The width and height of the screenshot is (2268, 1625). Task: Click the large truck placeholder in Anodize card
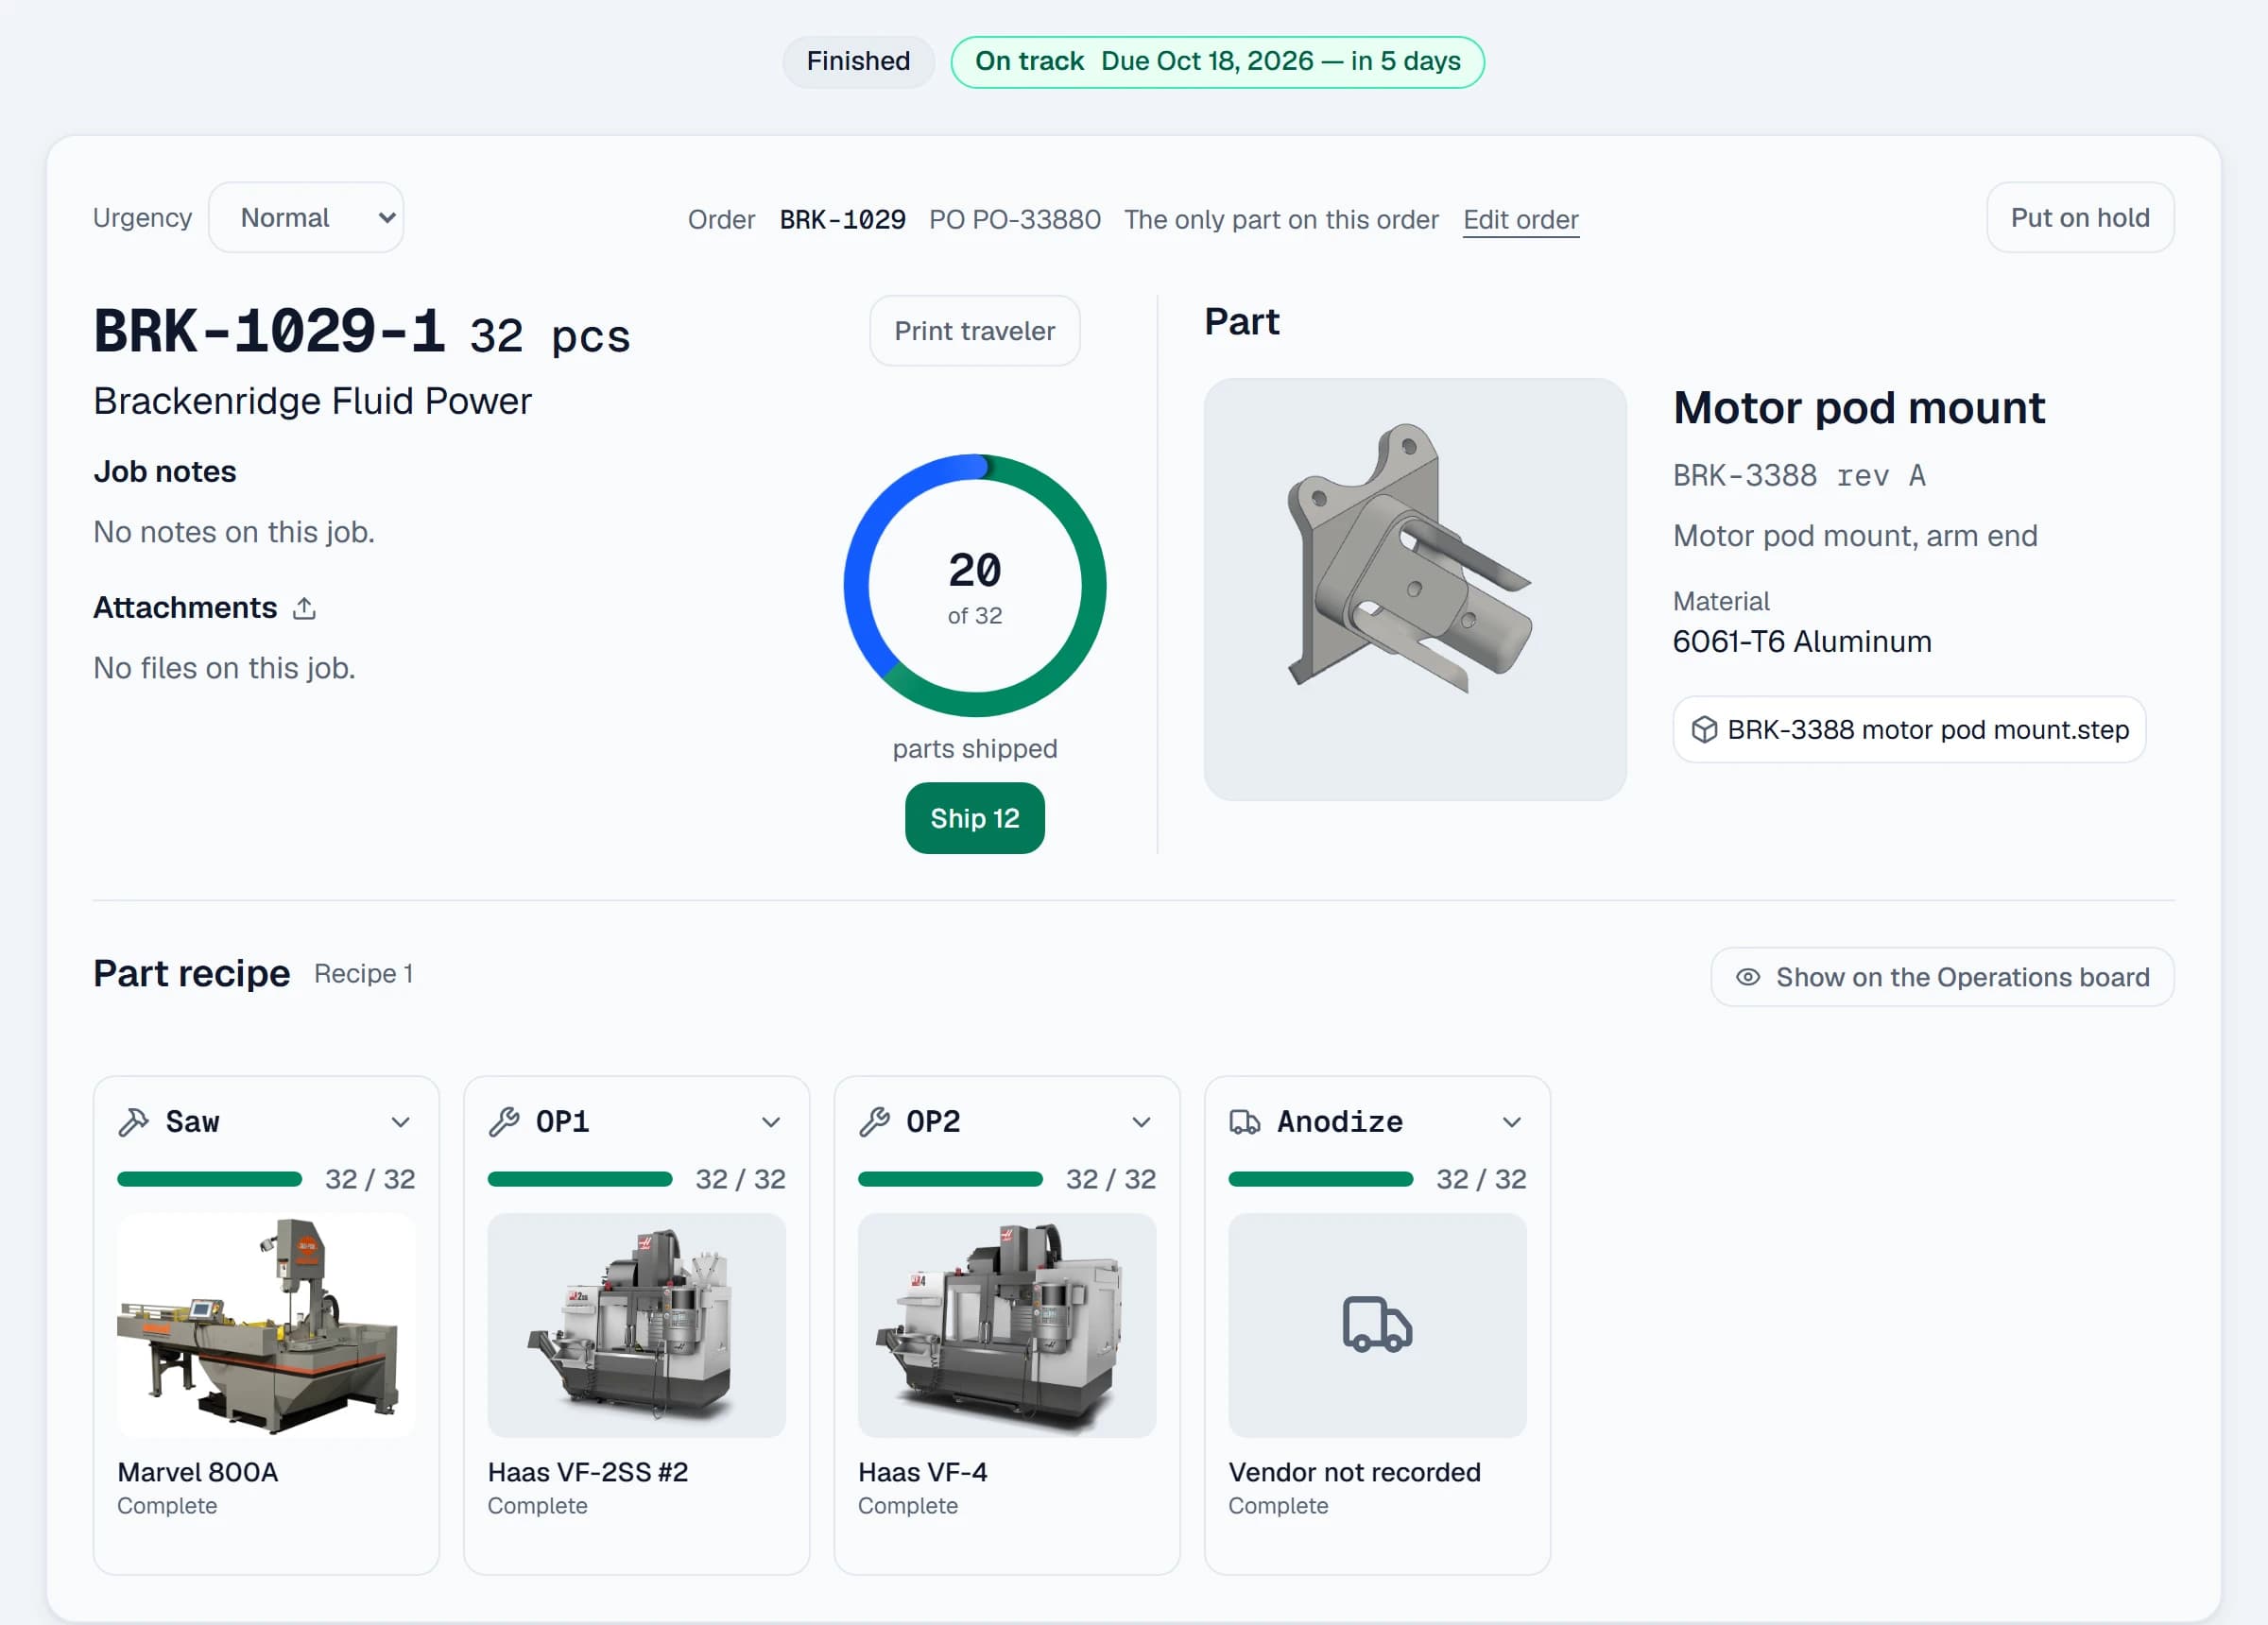[1377, 1325]
